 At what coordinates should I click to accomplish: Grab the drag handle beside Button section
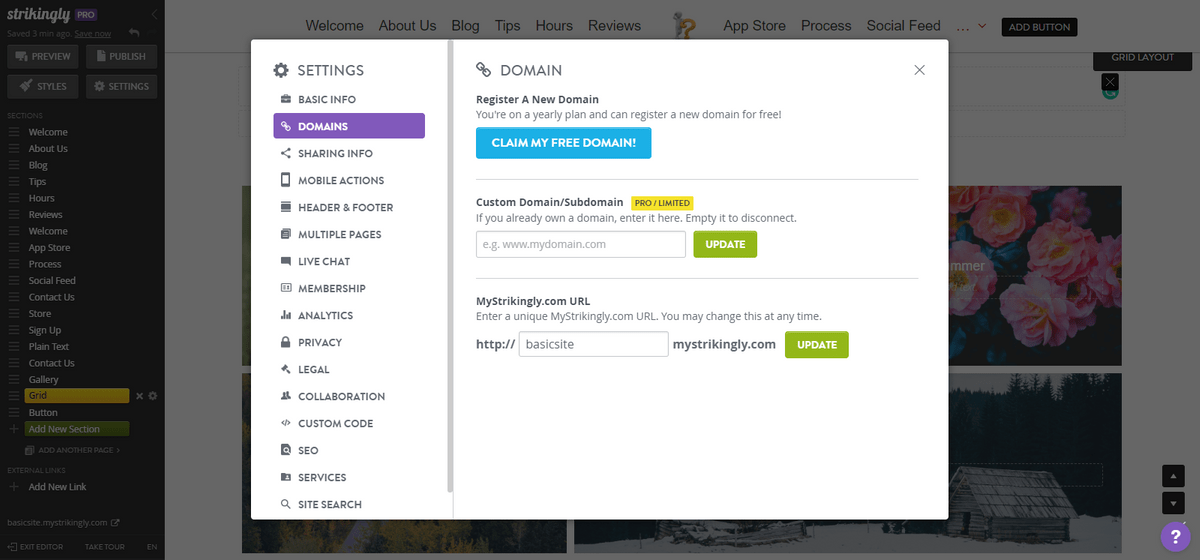(14, 413)
